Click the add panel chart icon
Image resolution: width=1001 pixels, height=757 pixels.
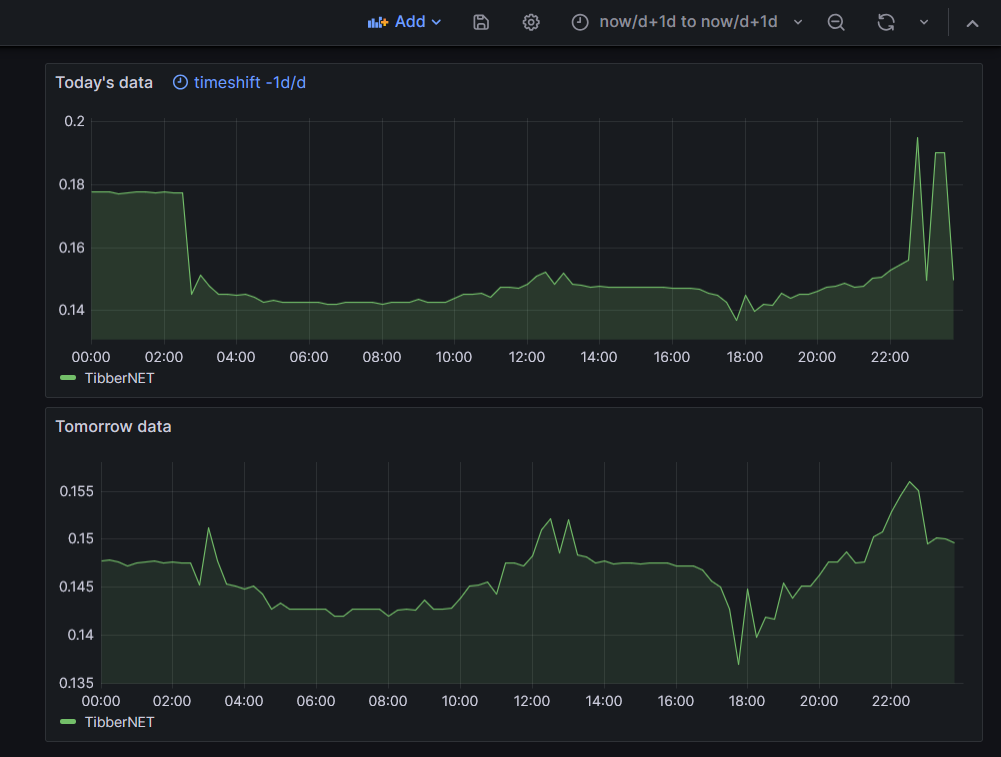click(x=378, y=22)
